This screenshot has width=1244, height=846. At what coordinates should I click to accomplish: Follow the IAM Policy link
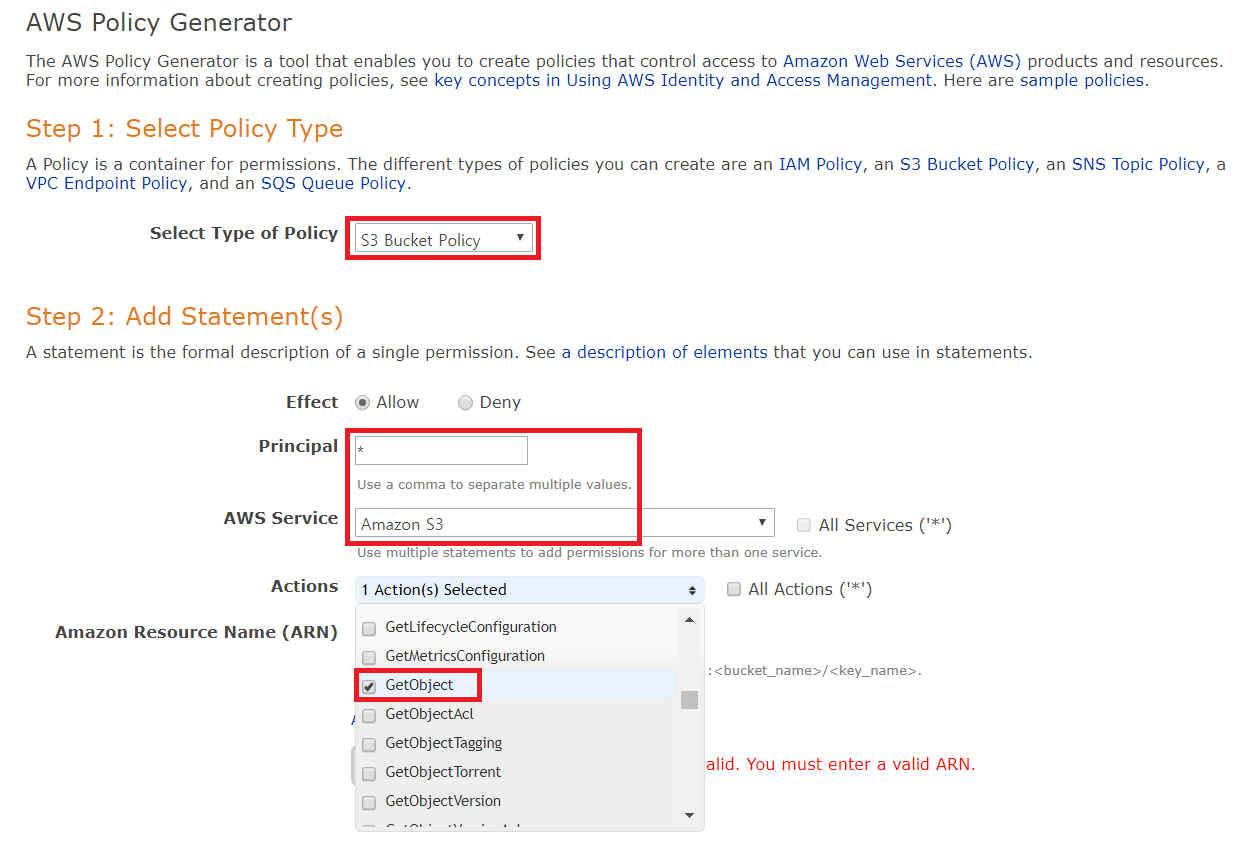click(x=820, y=164)
